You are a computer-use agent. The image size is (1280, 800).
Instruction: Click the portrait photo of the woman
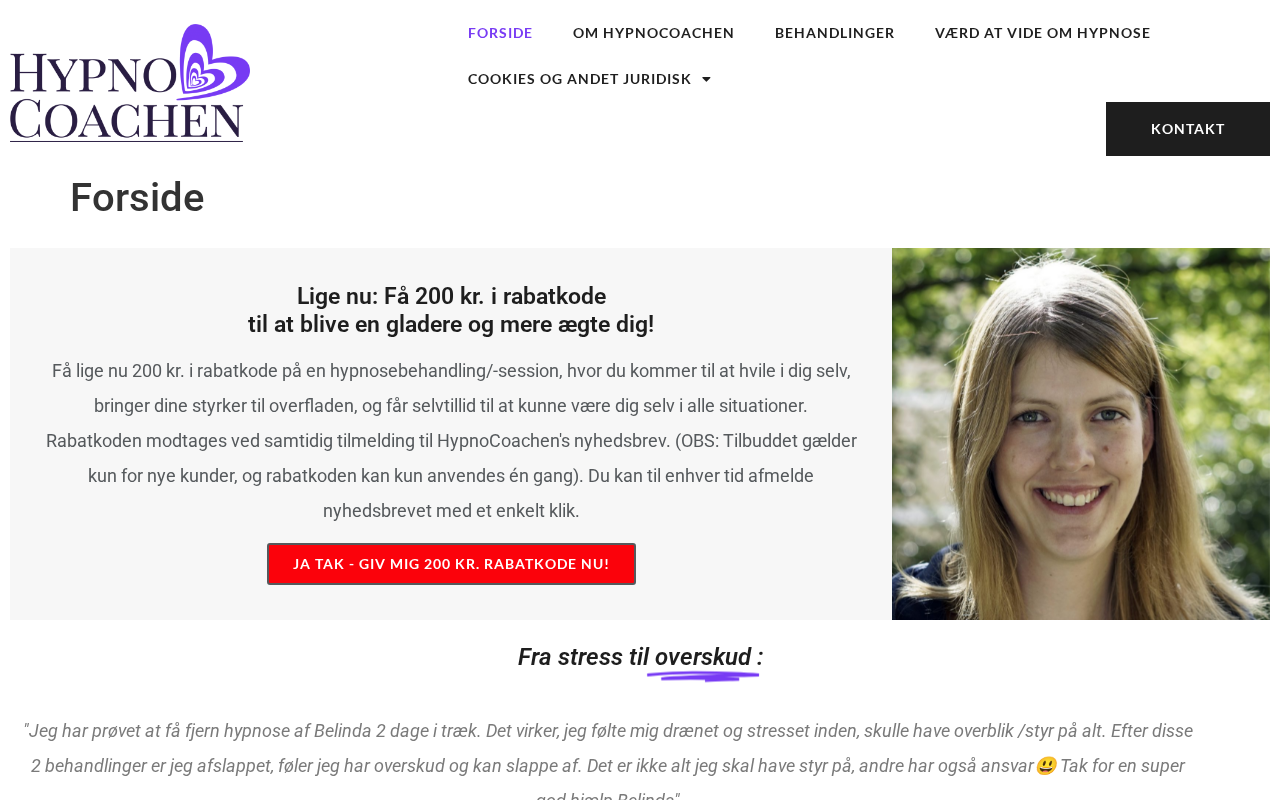click(1081, 434)
